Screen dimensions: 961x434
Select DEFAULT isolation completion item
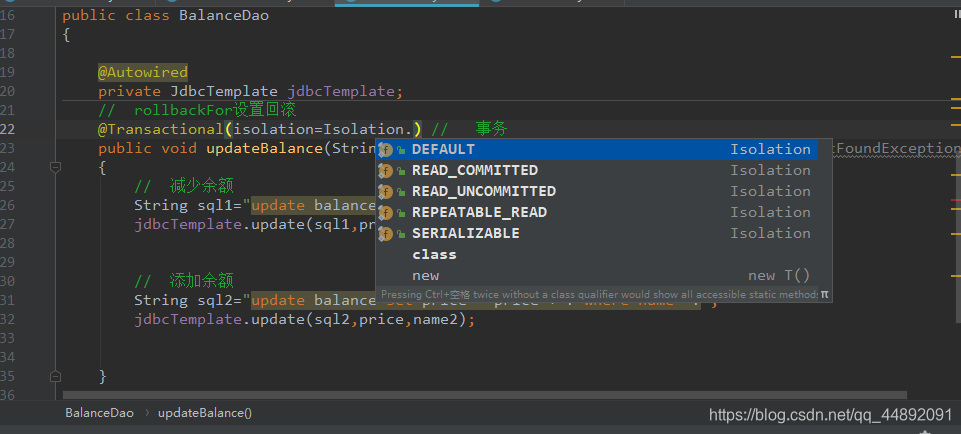(597, 150)
